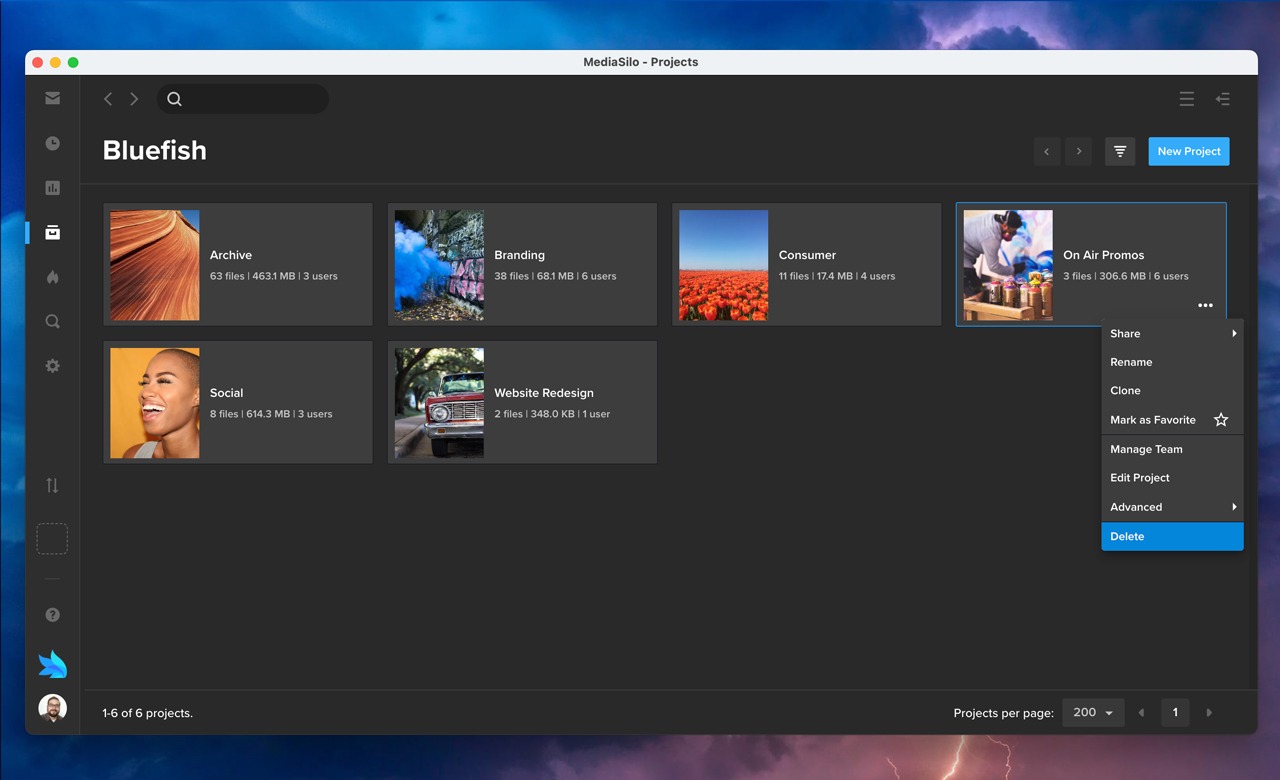Go forward with the top navigation arrow
Screen dimensions: 1280x780
(134, 99)
